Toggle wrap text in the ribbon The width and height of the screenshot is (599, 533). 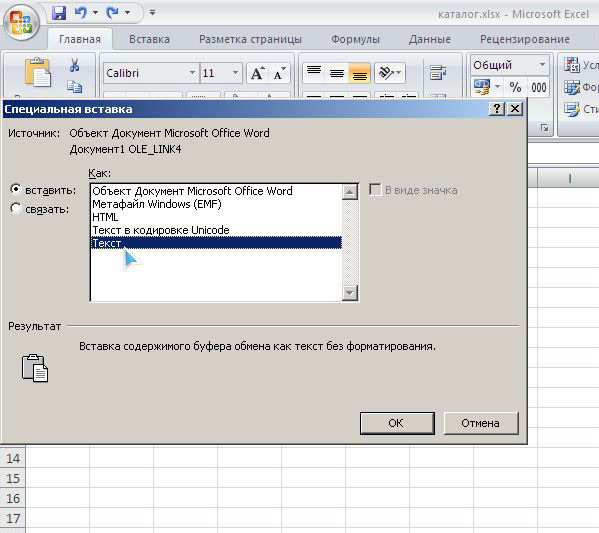coord(438,73)
